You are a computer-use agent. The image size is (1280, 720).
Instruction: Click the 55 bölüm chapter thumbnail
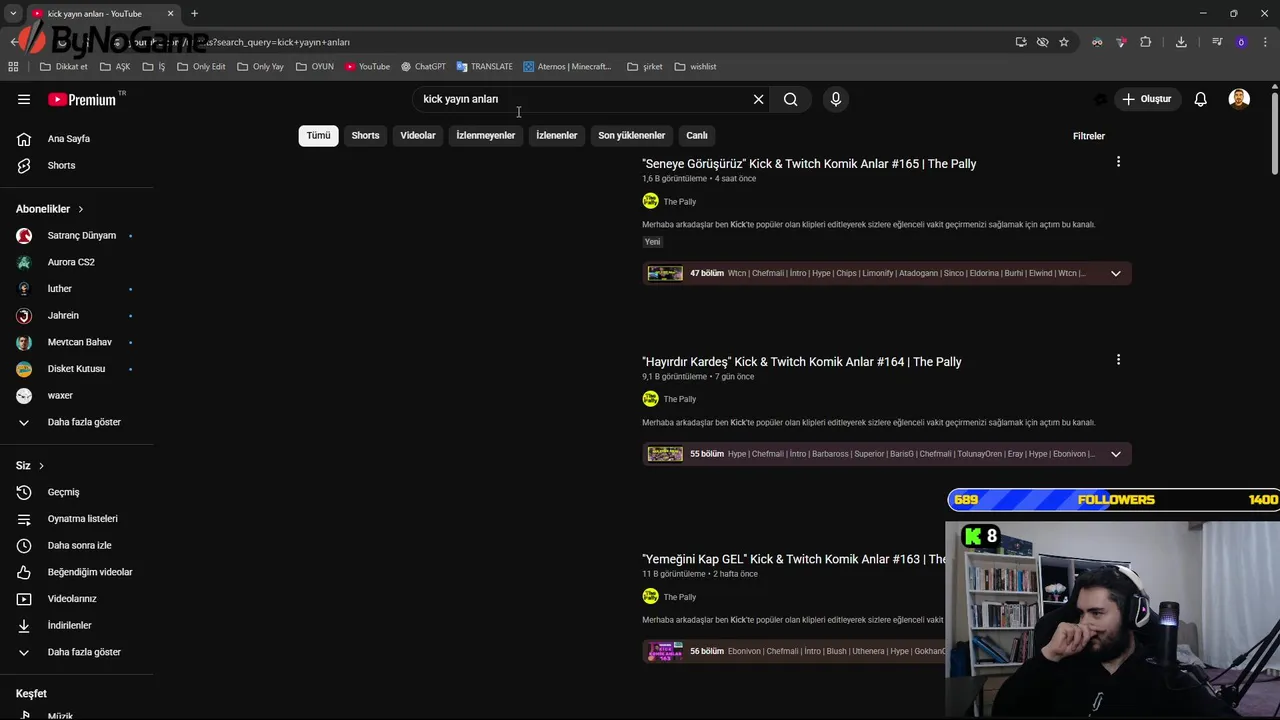pyautogui.click(x=665, y=454)
